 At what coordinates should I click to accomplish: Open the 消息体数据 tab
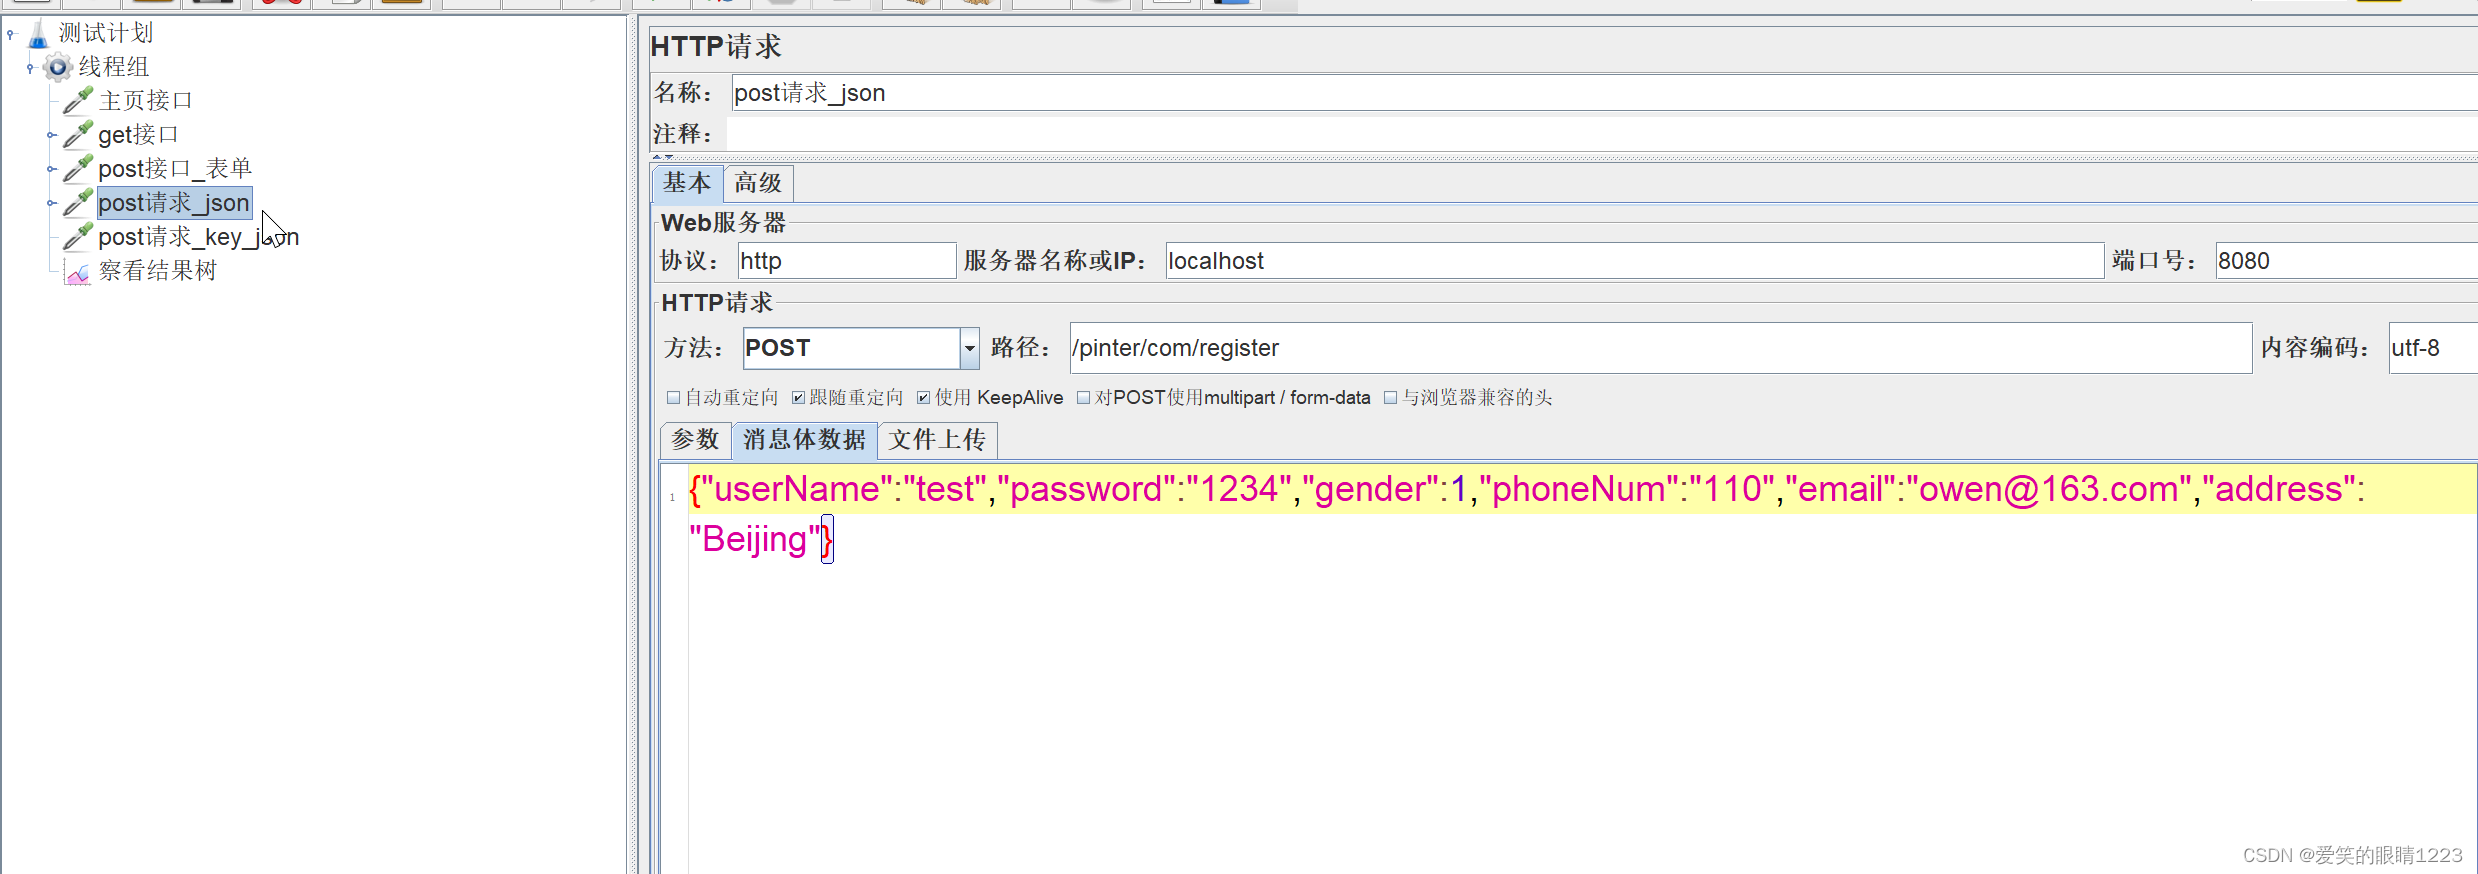pyautogui.click(x=804, y=440)
